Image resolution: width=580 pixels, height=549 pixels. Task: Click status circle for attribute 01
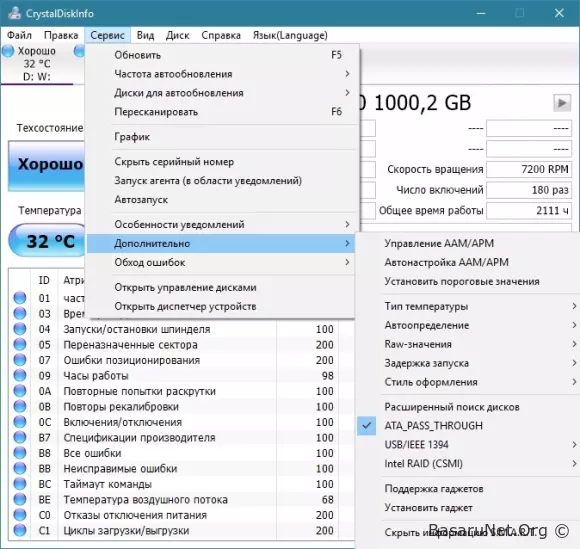click(x=20, y=298)
